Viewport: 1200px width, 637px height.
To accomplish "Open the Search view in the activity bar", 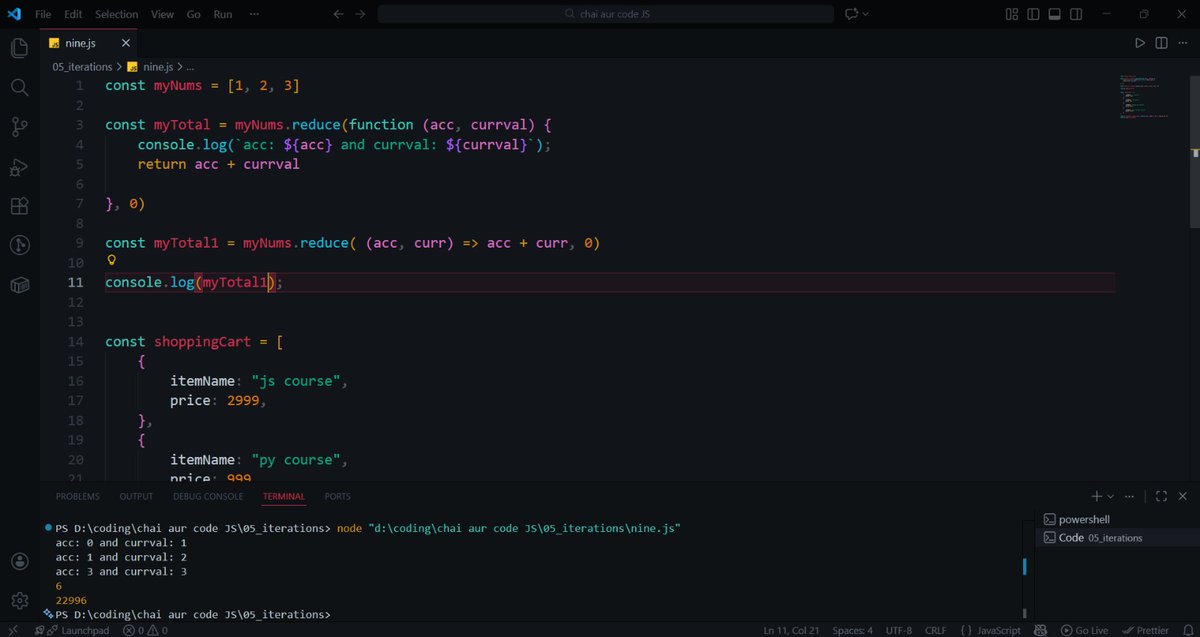I will 19,88.
